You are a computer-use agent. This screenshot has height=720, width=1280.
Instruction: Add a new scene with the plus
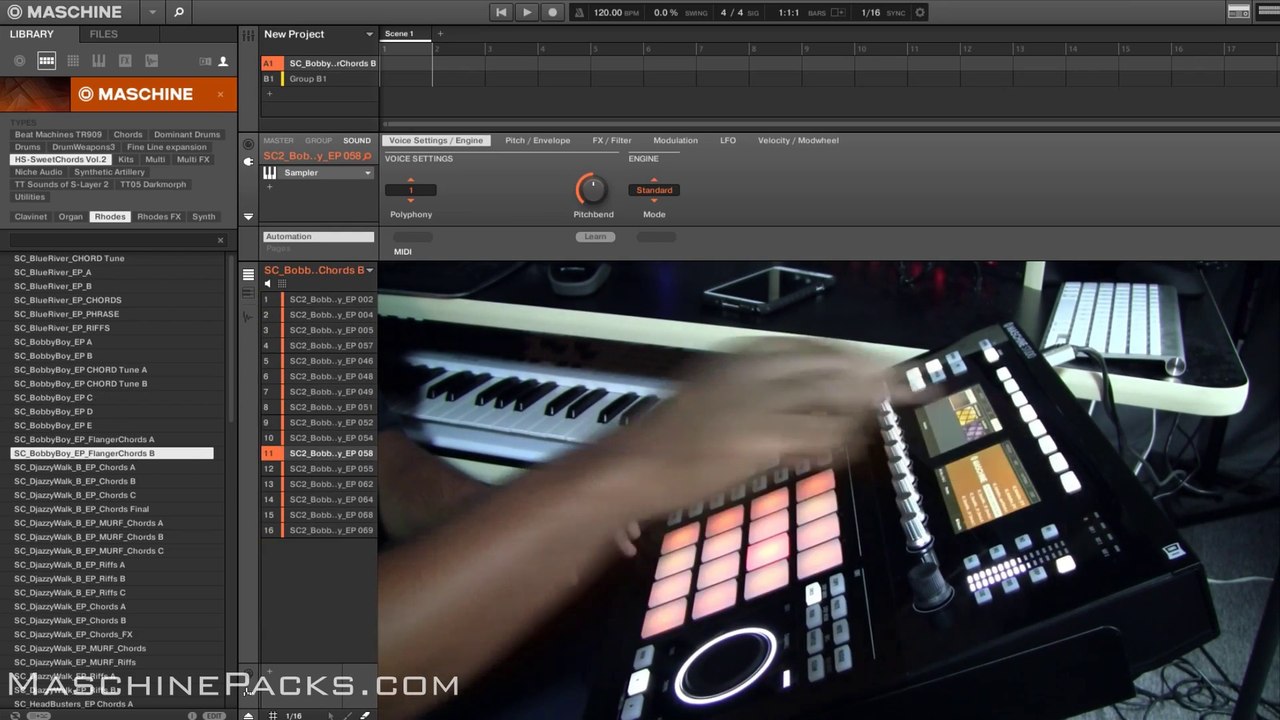coord(439,34)
